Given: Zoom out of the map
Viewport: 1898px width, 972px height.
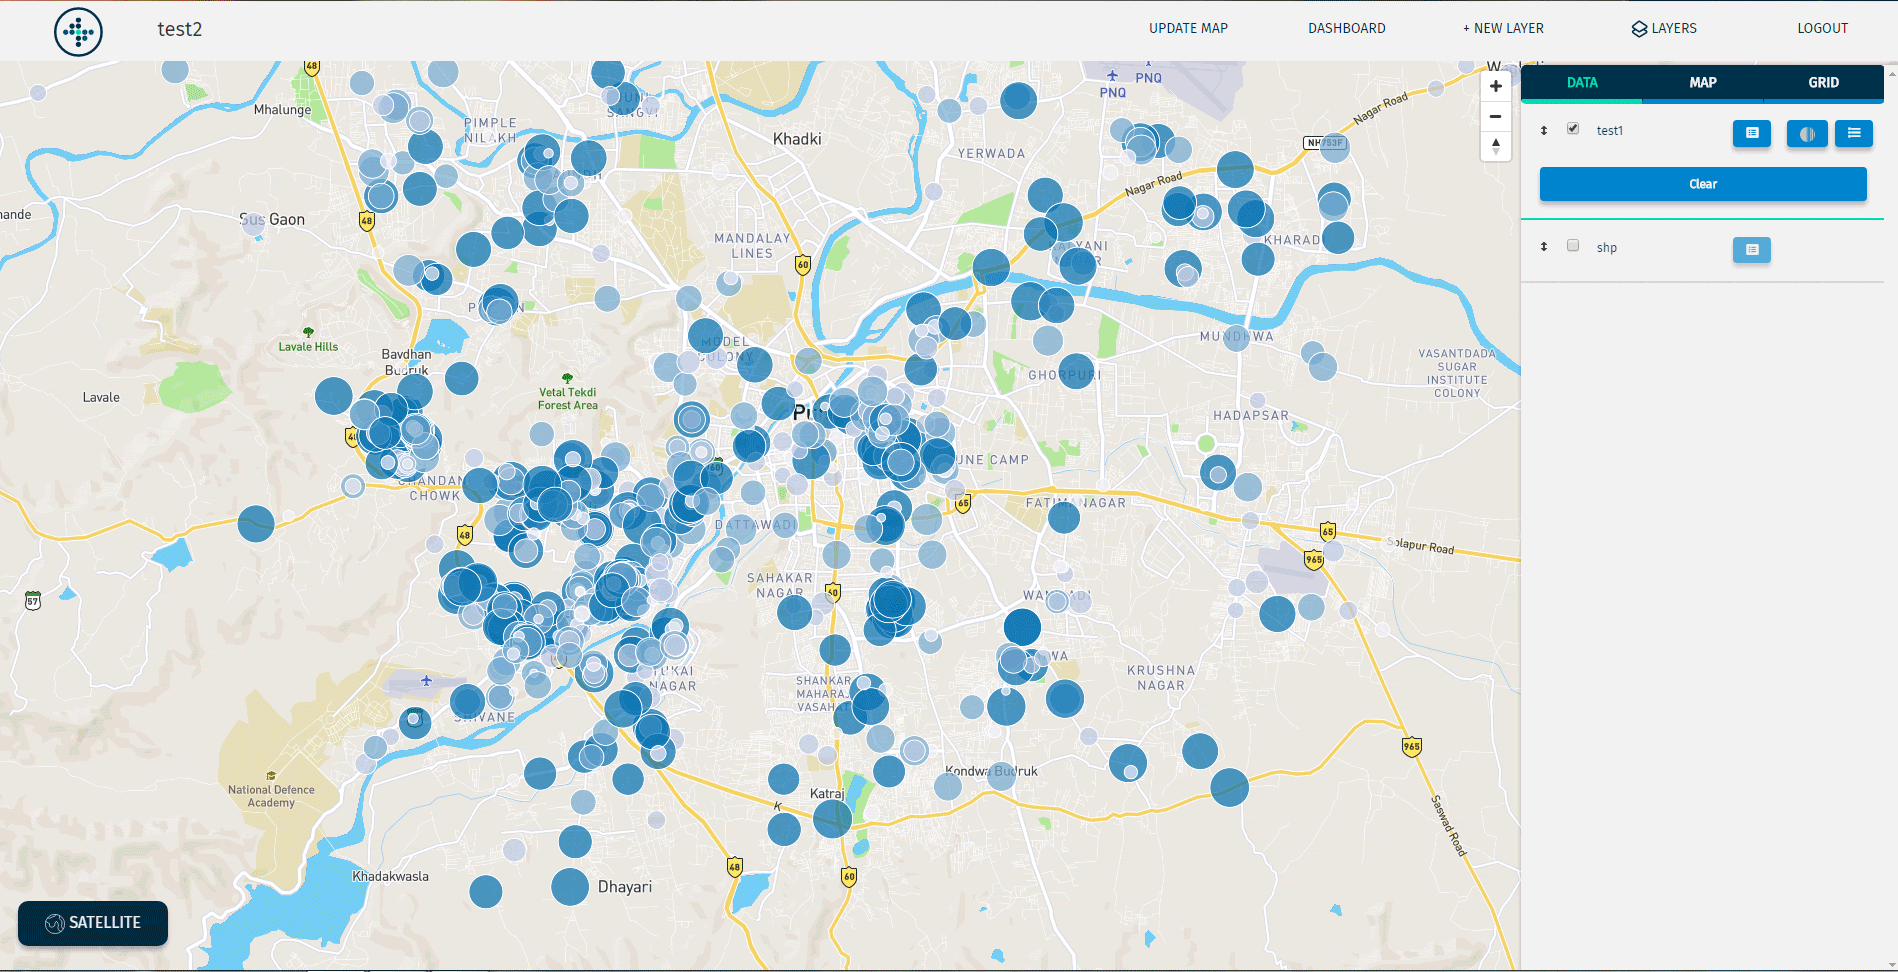Looking at the screenshot, I should [1495, 117].
